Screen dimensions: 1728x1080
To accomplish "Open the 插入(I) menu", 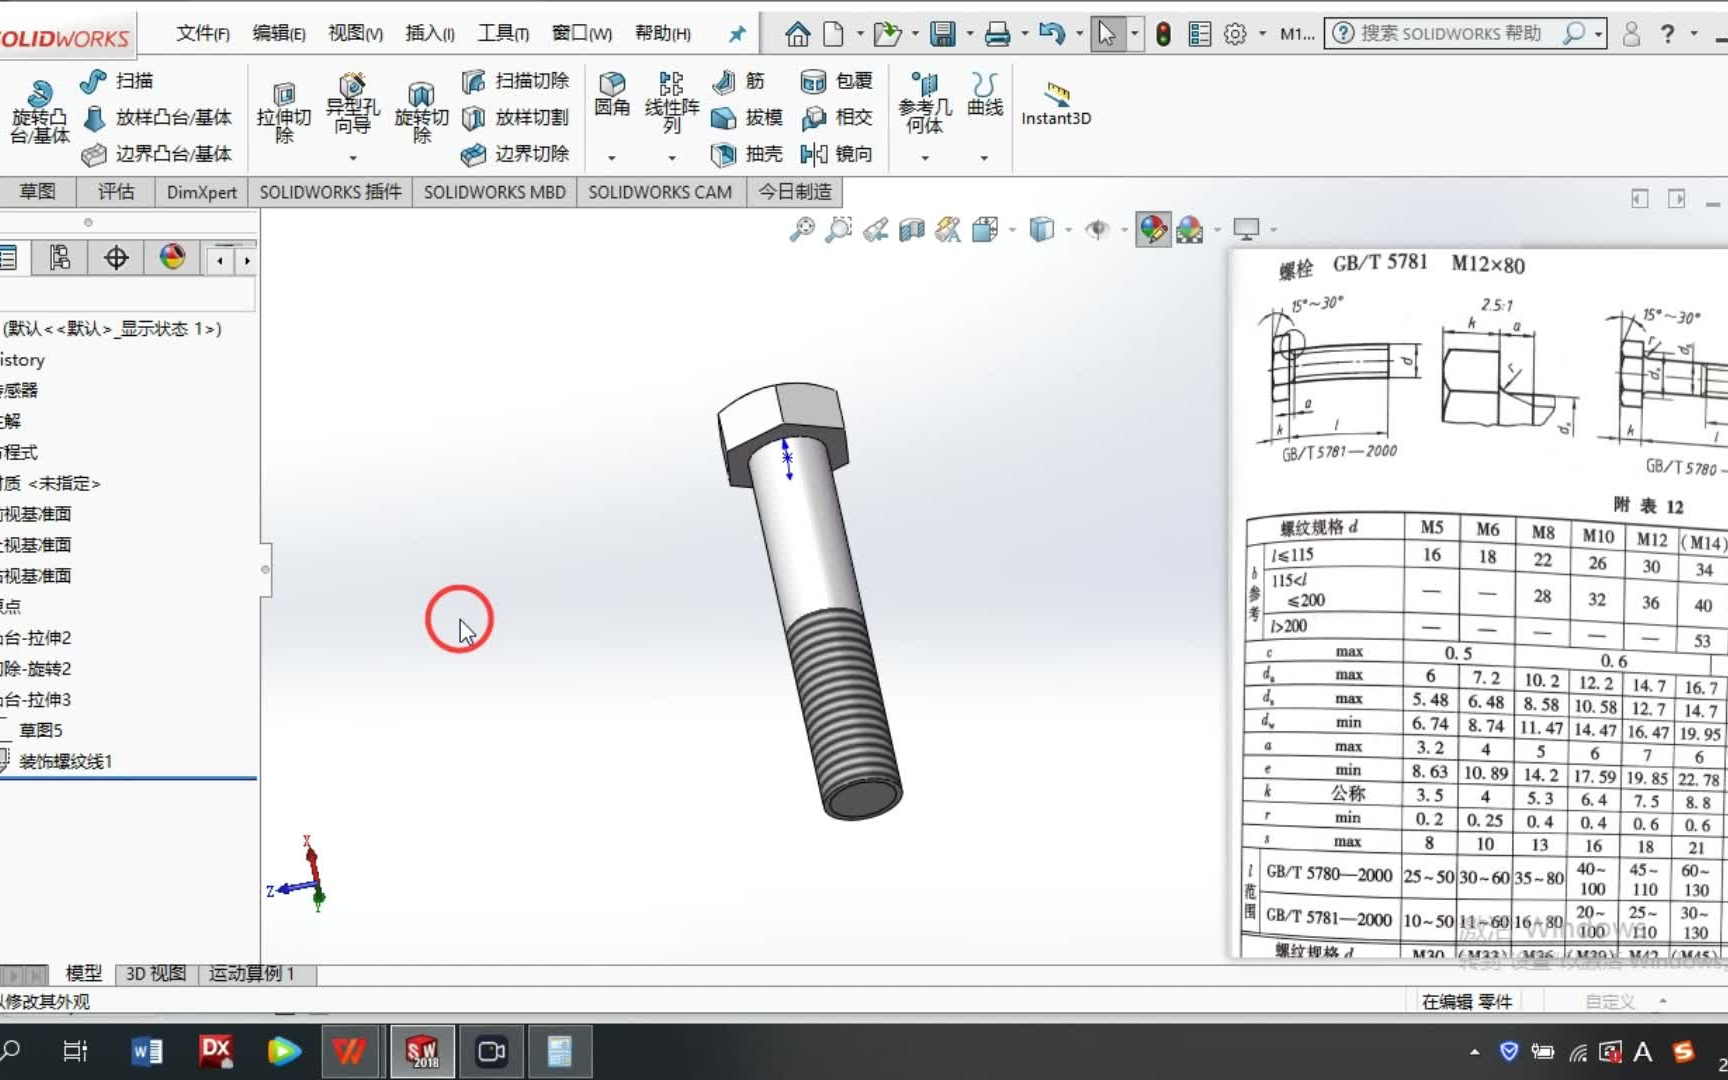I will point(430,34).
